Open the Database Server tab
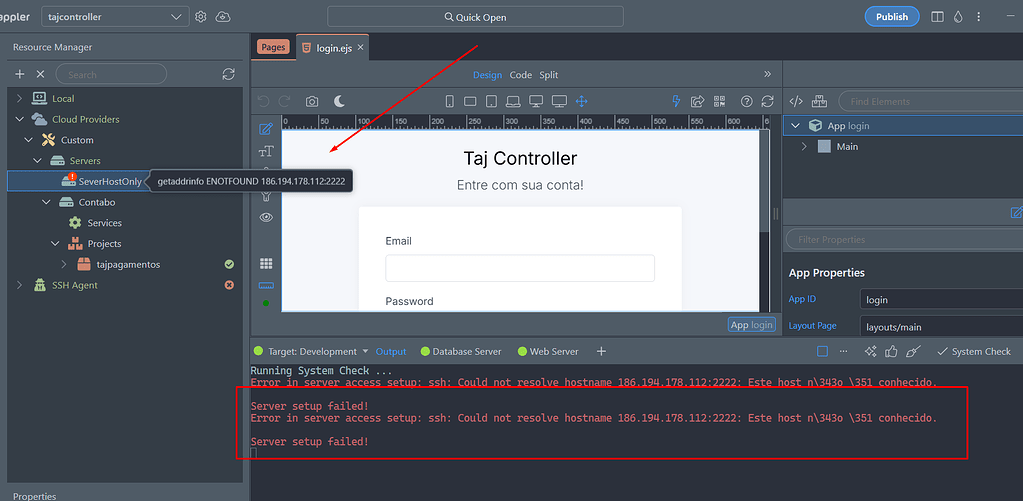Viewport: 1023px width, 501px height. (461, 352)
